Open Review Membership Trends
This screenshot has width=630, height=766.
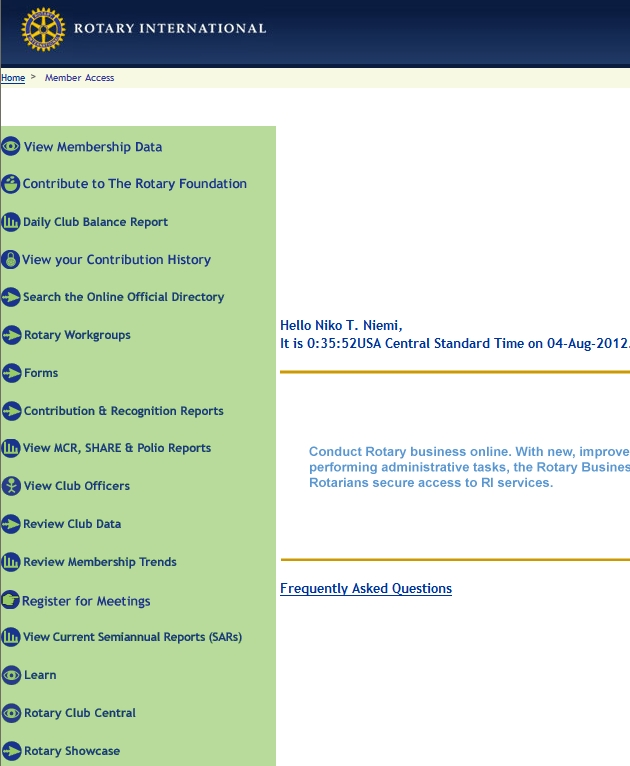click(100, 562)
